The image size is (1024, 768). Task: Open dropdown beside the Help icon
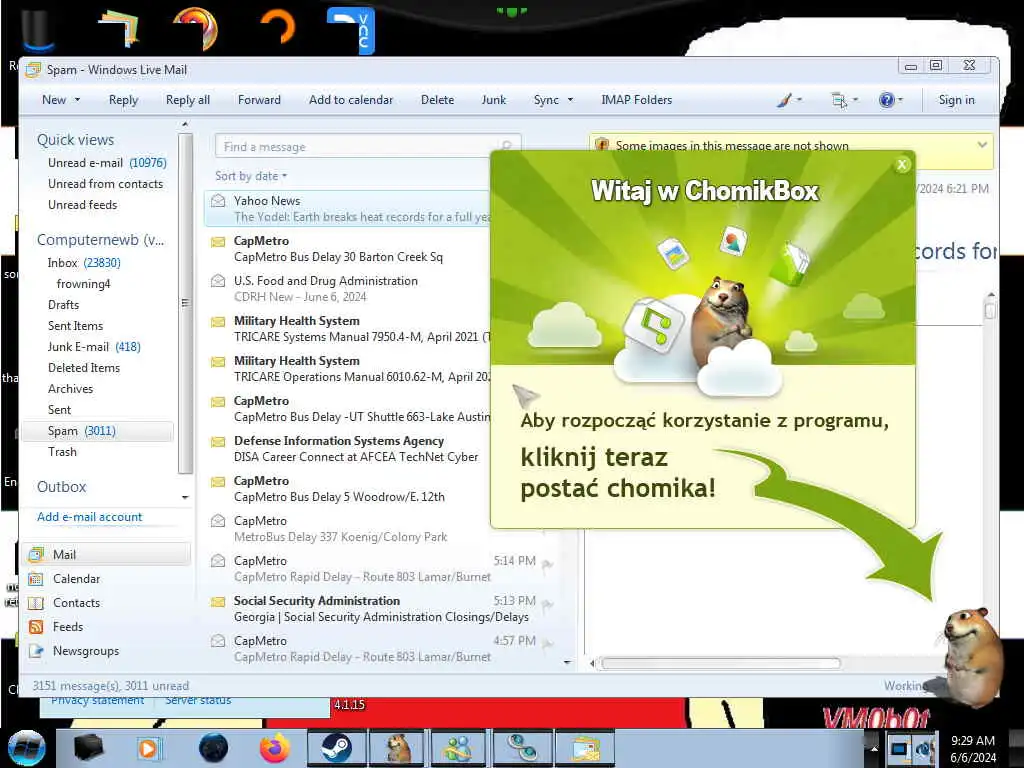[x=901, y=100]
